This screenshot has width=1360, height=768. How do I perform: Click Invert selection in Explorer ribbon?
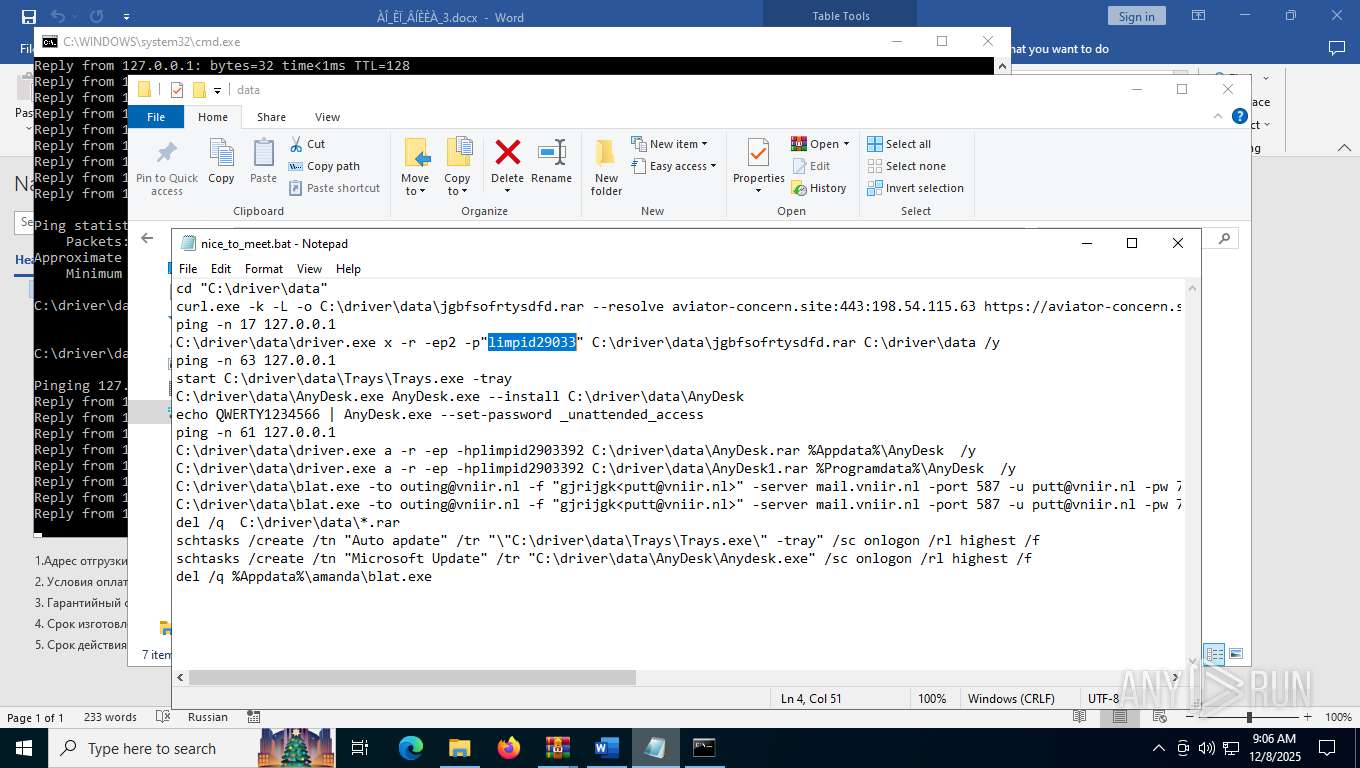point(915,188)
